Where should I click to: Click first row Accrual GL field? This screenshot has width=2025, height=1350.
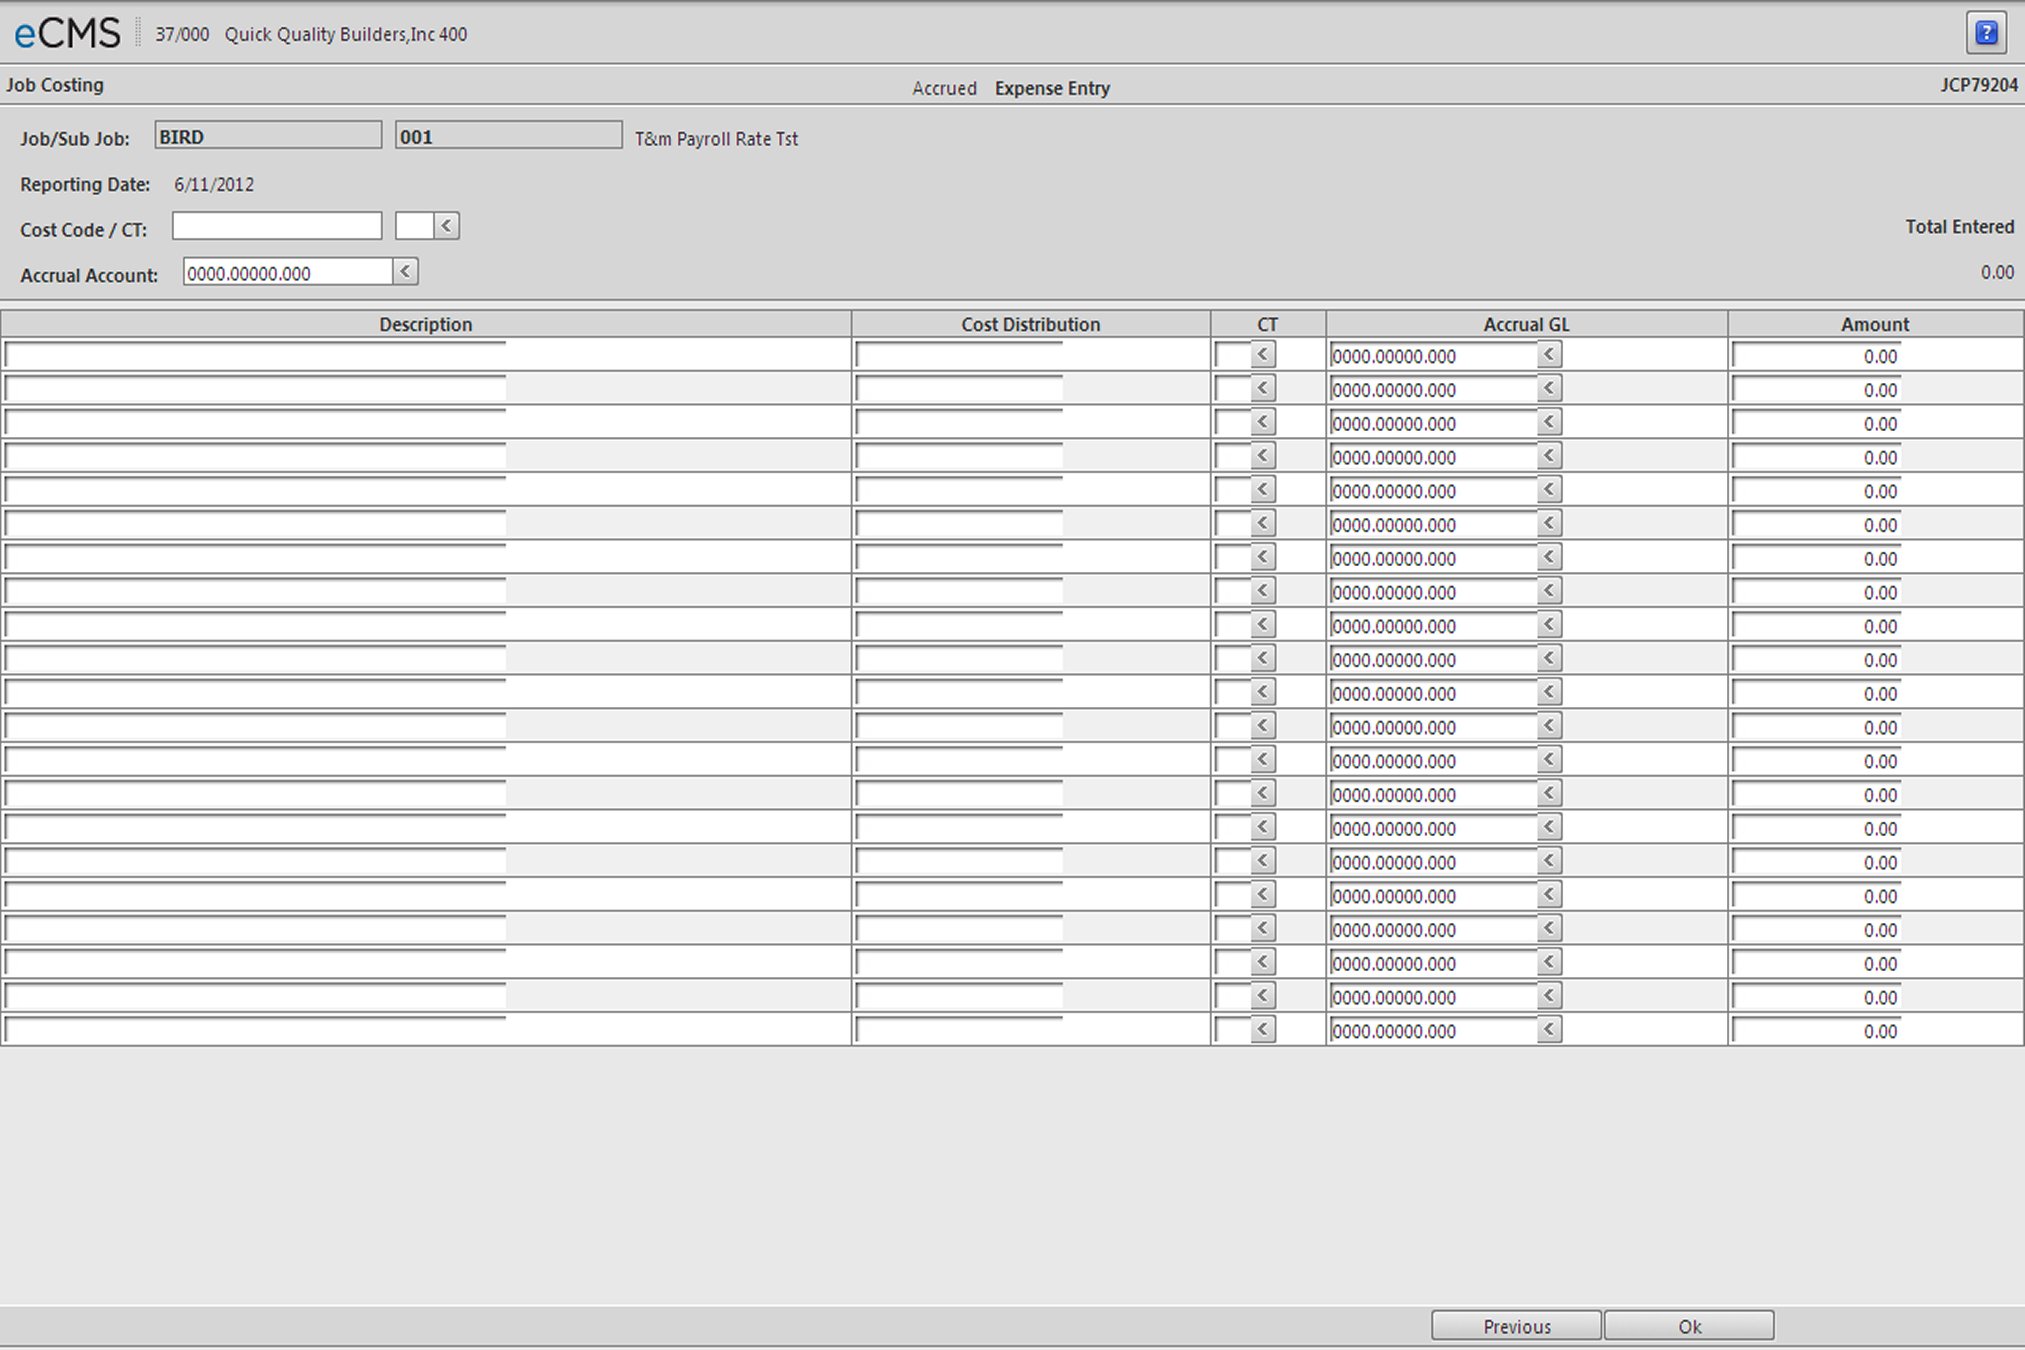(x=1433, y=356)
